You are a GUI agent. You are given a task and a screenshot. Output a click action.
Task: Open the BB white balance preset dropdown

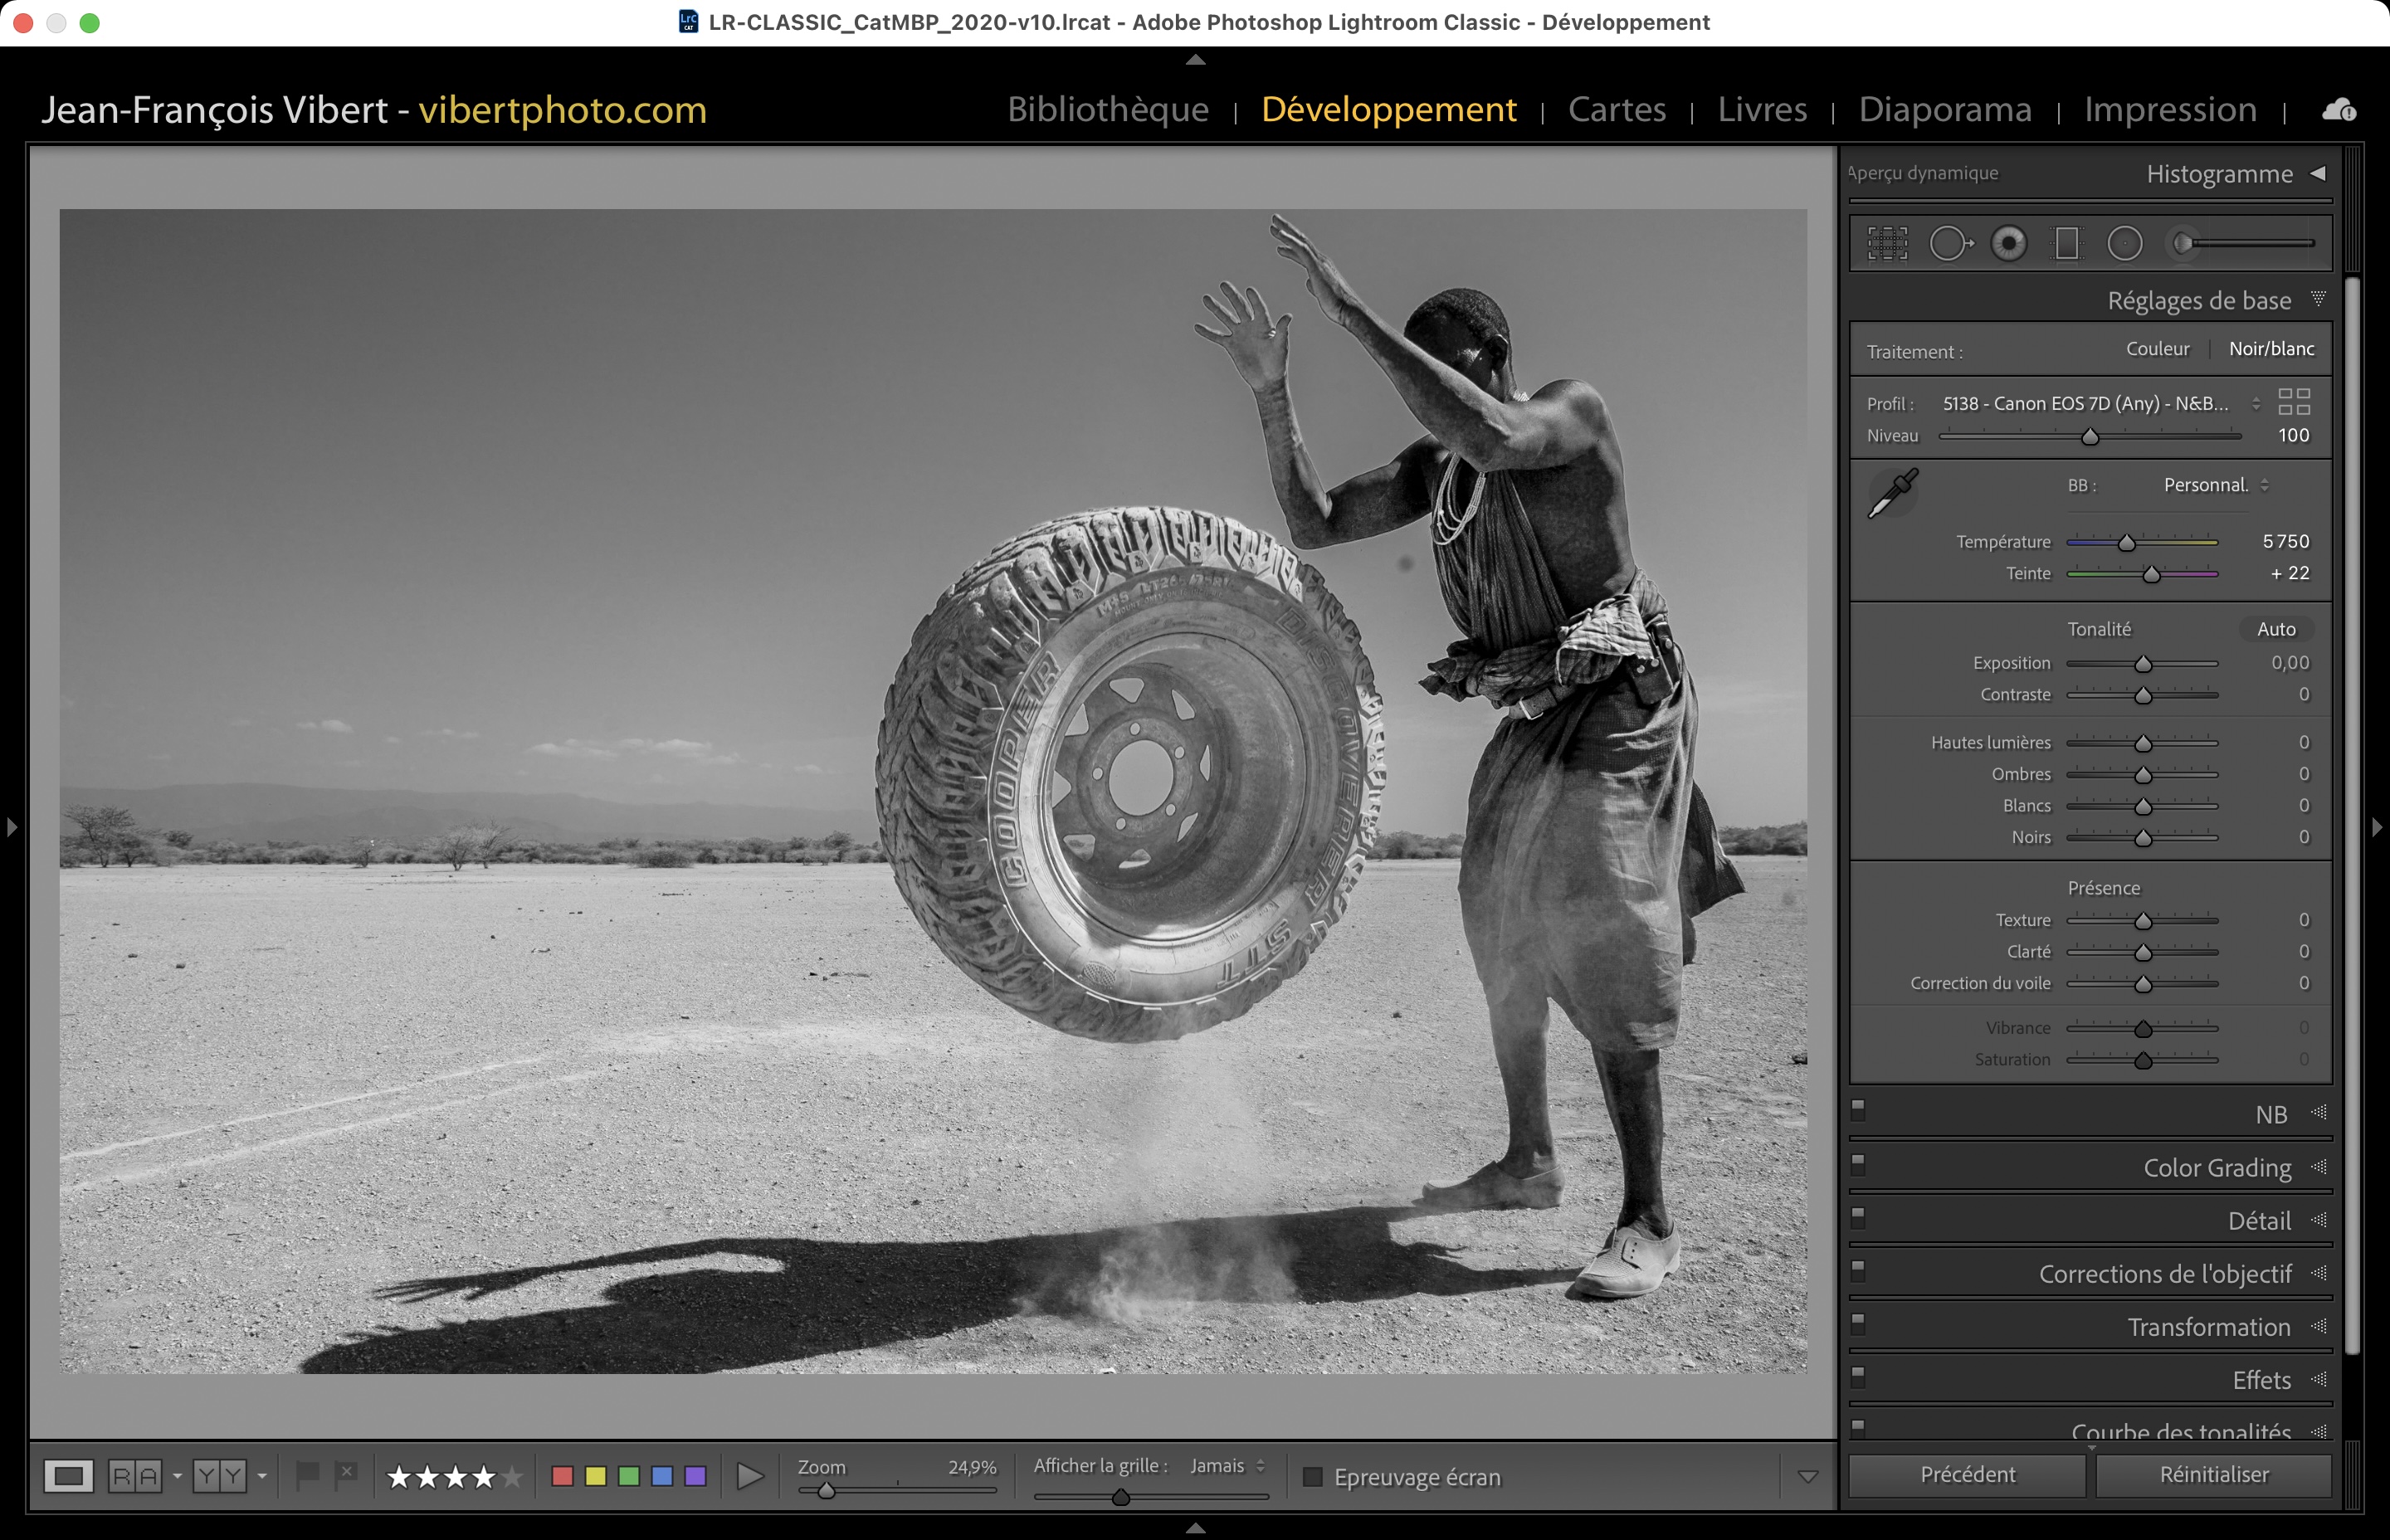pyautogui.click(x=2215, y=485)
